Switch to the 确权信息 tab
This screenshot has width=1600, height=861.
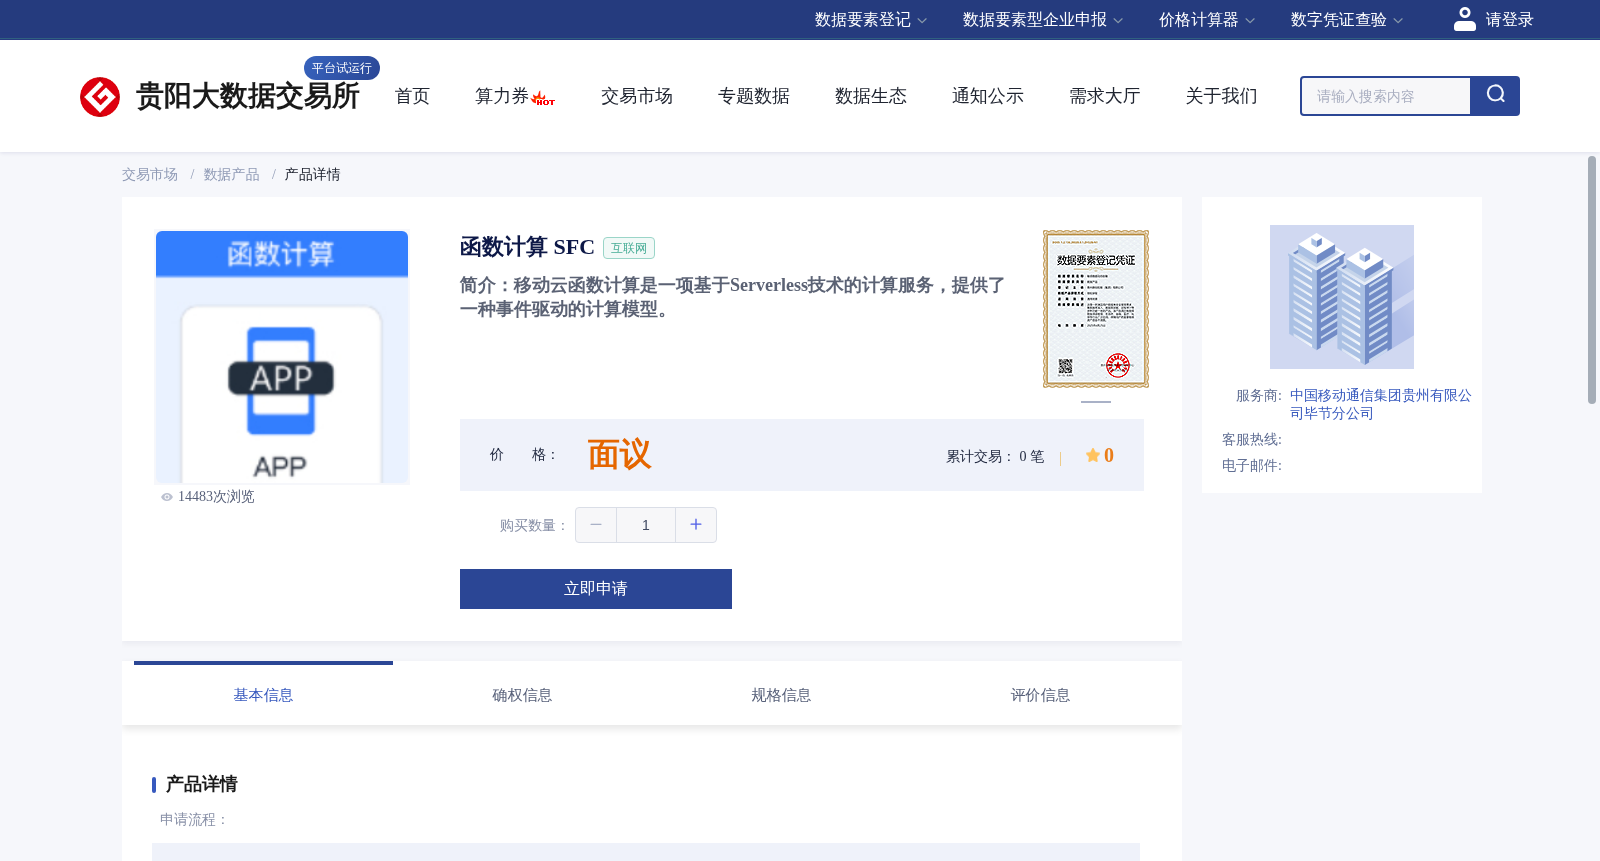522,695
